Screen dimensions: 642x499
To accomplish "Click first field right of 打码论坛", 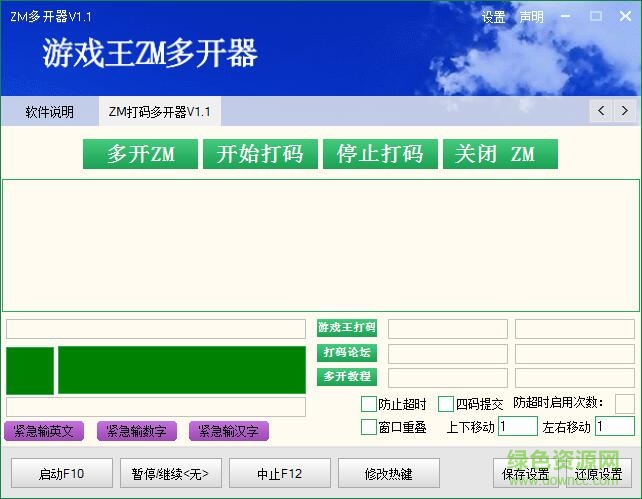I will [448, 354].
